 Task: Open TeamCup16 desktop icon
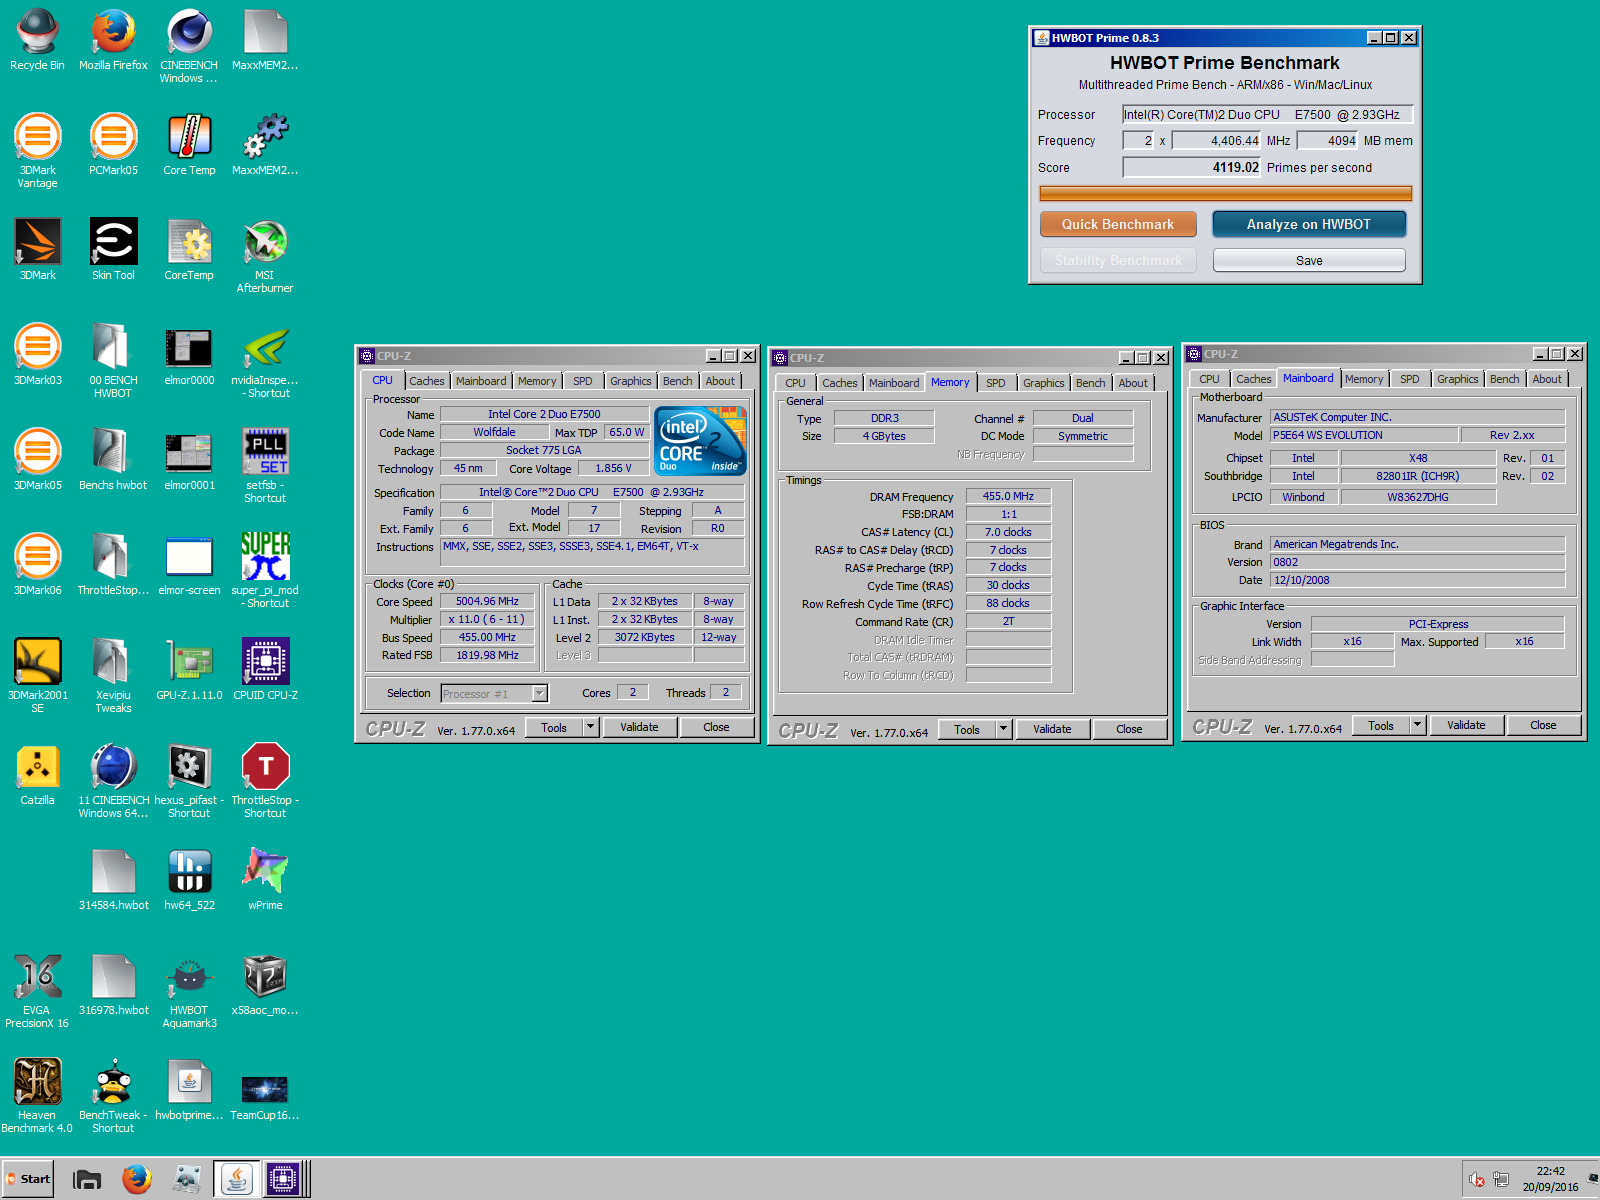265,1090
